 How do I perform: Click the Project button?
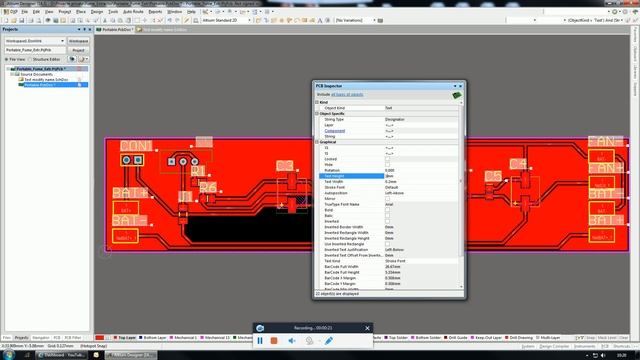click(x=78, y=50)
